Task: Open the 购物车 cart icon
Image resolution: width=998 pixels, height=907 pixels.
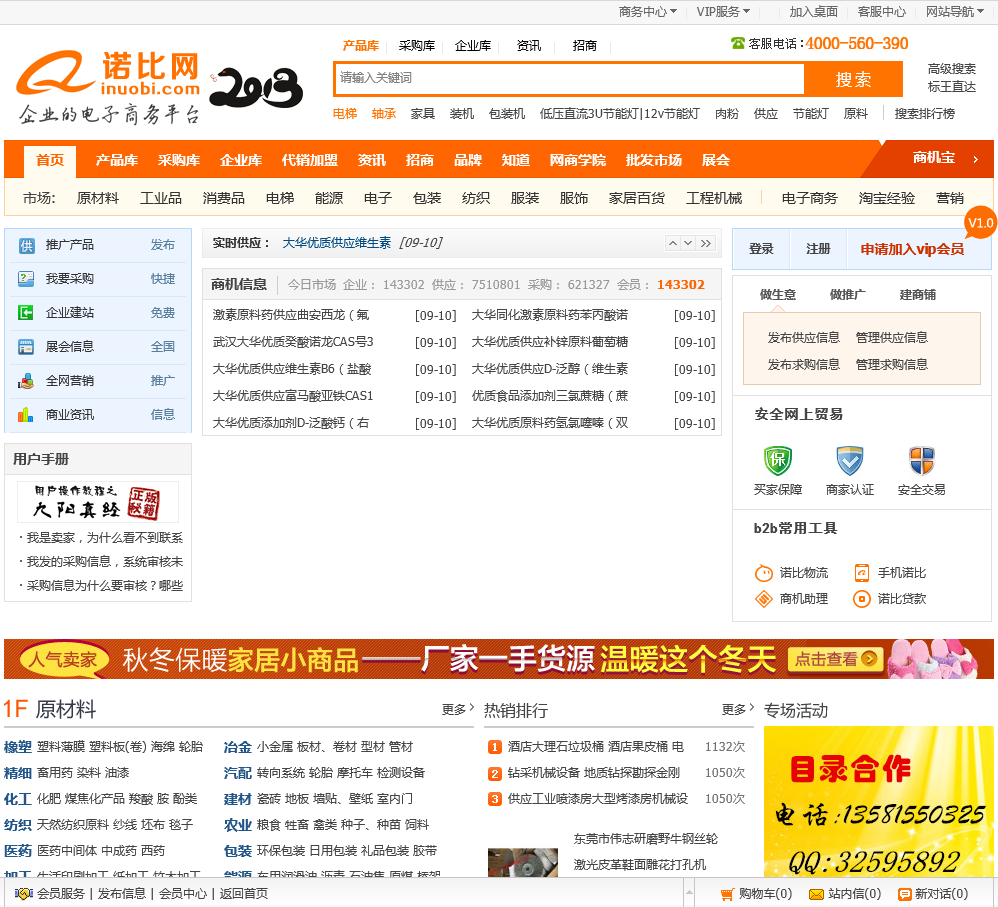Action: click(x=727, y=894)
